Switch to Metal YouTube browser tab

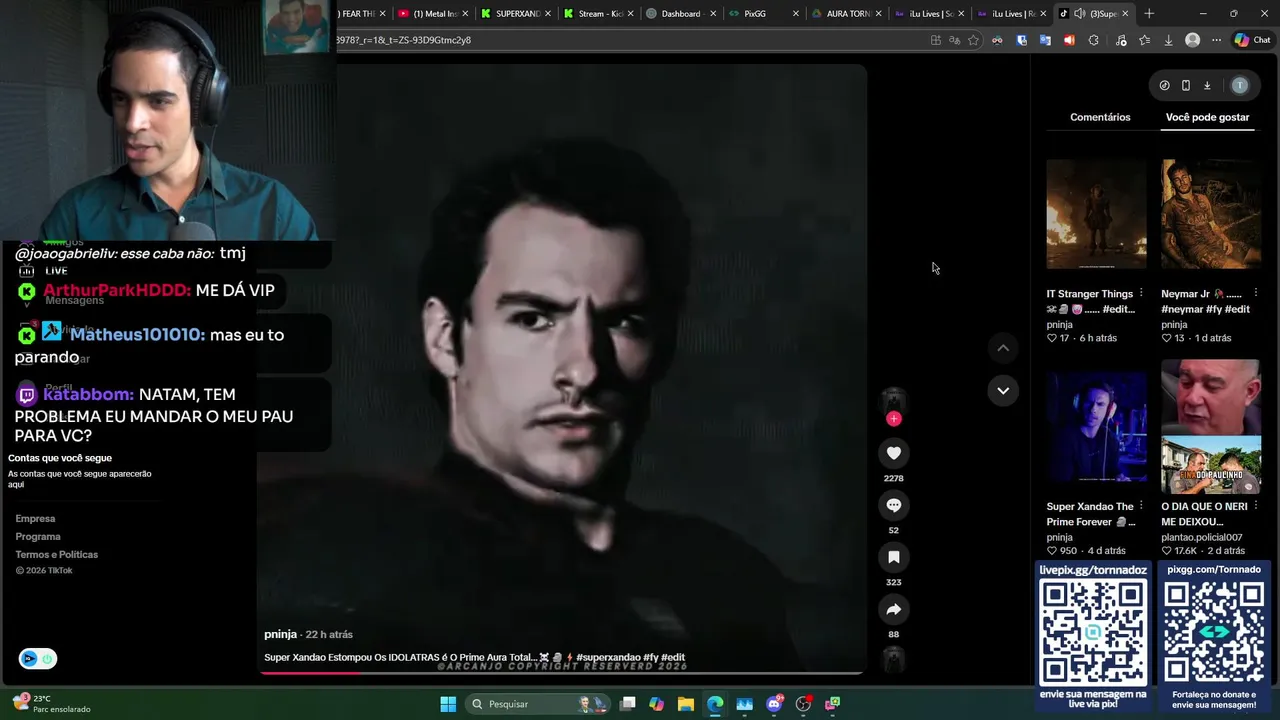[433, 14]
